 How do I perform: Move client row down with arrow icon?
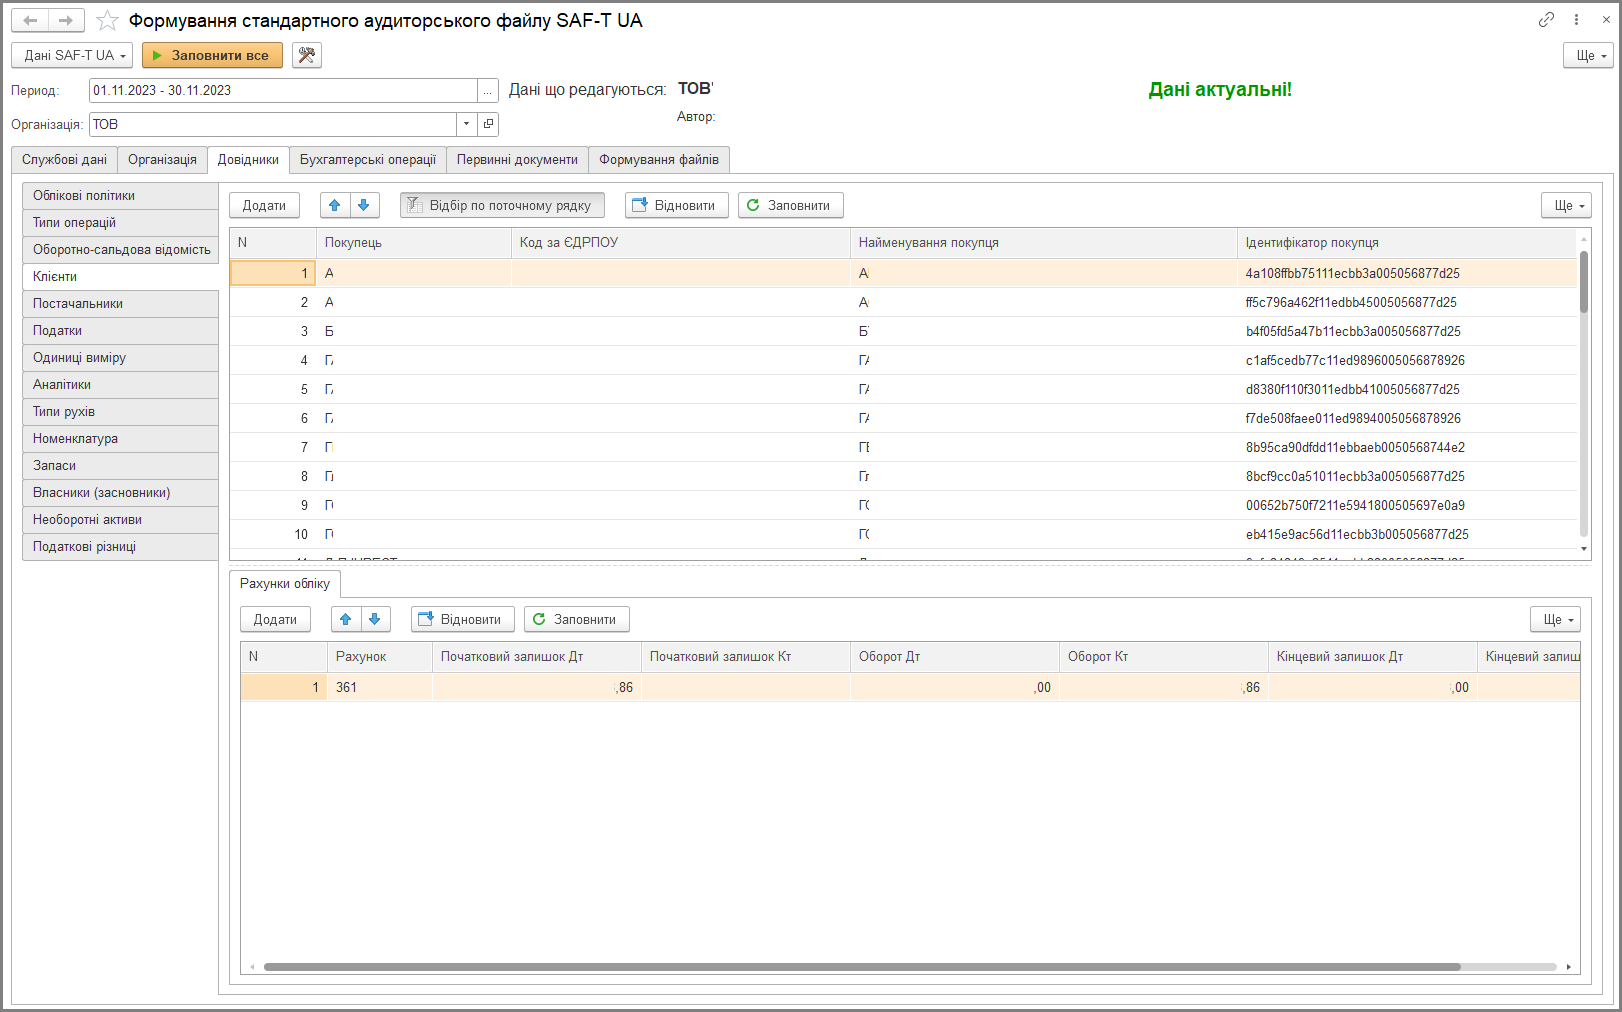coord(364,205)
